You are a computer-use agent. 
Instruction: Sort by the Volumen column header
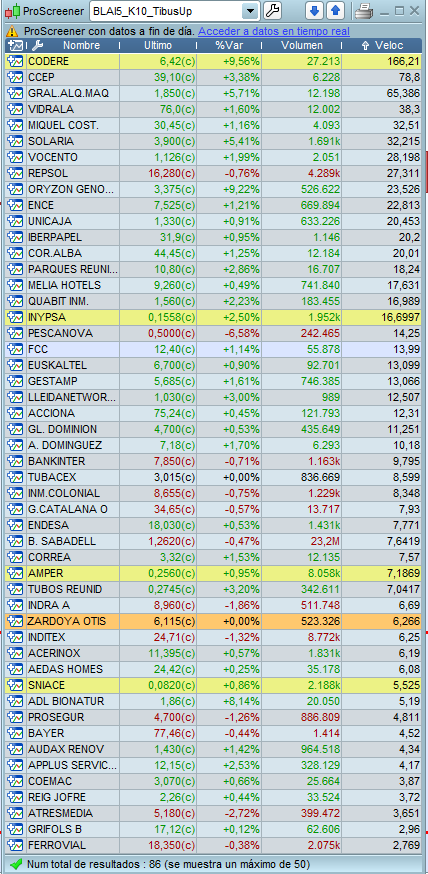(301, 46)
